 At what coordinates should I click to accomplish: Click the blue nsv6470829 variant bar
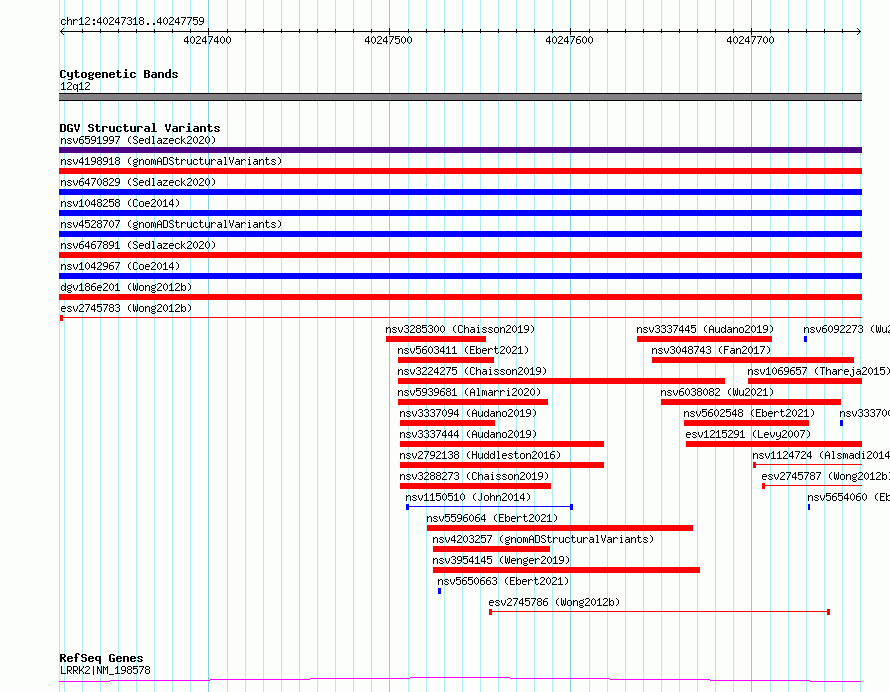click(x=460, y=192)
